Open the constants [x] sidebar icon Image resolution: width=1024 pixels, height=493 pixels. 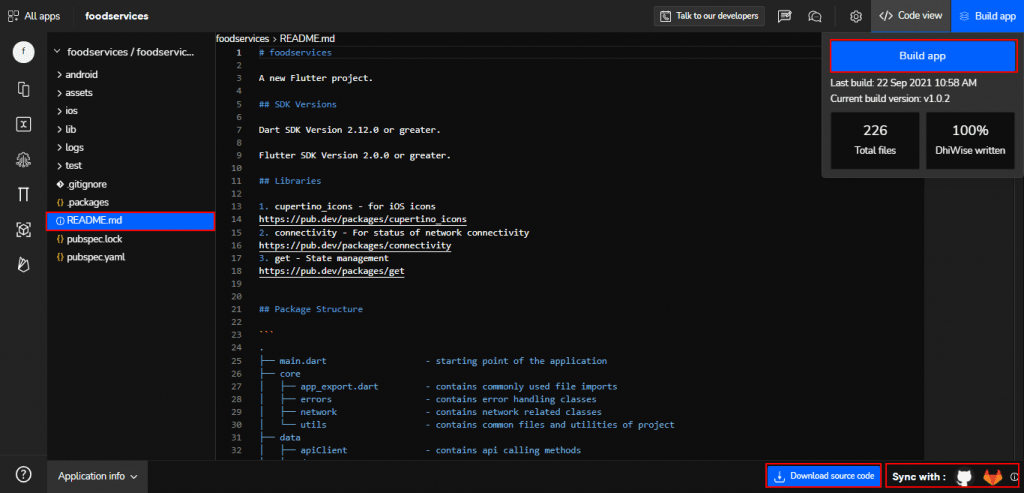tap(24, 125)
